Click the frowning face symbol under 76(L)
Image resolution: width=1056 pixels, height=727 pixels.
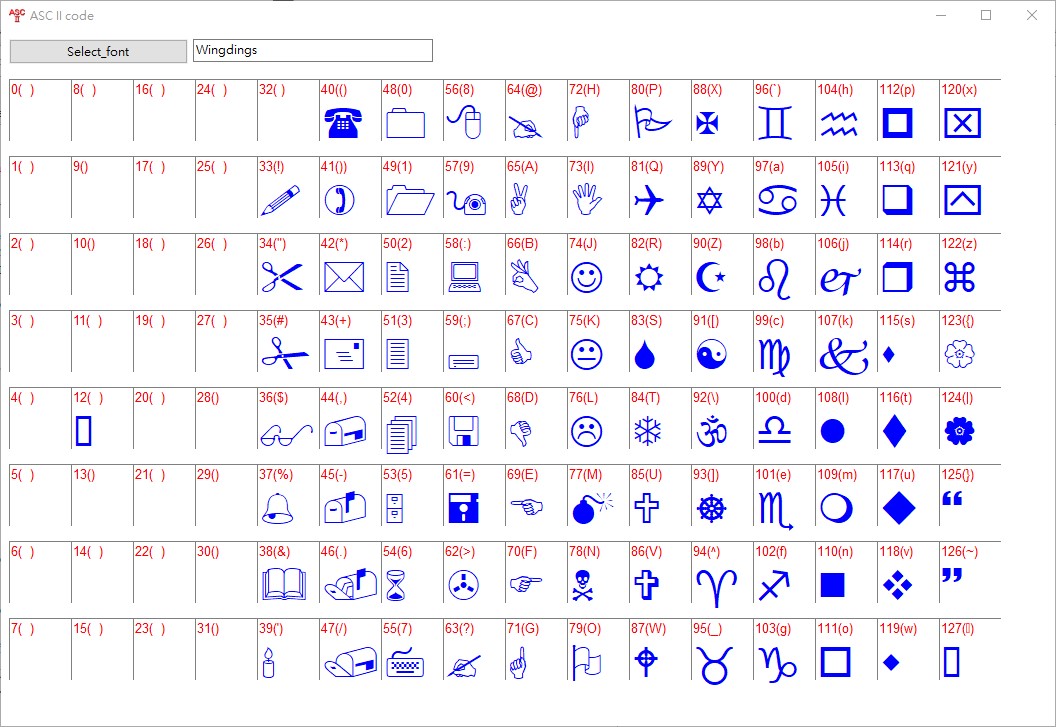586,431
